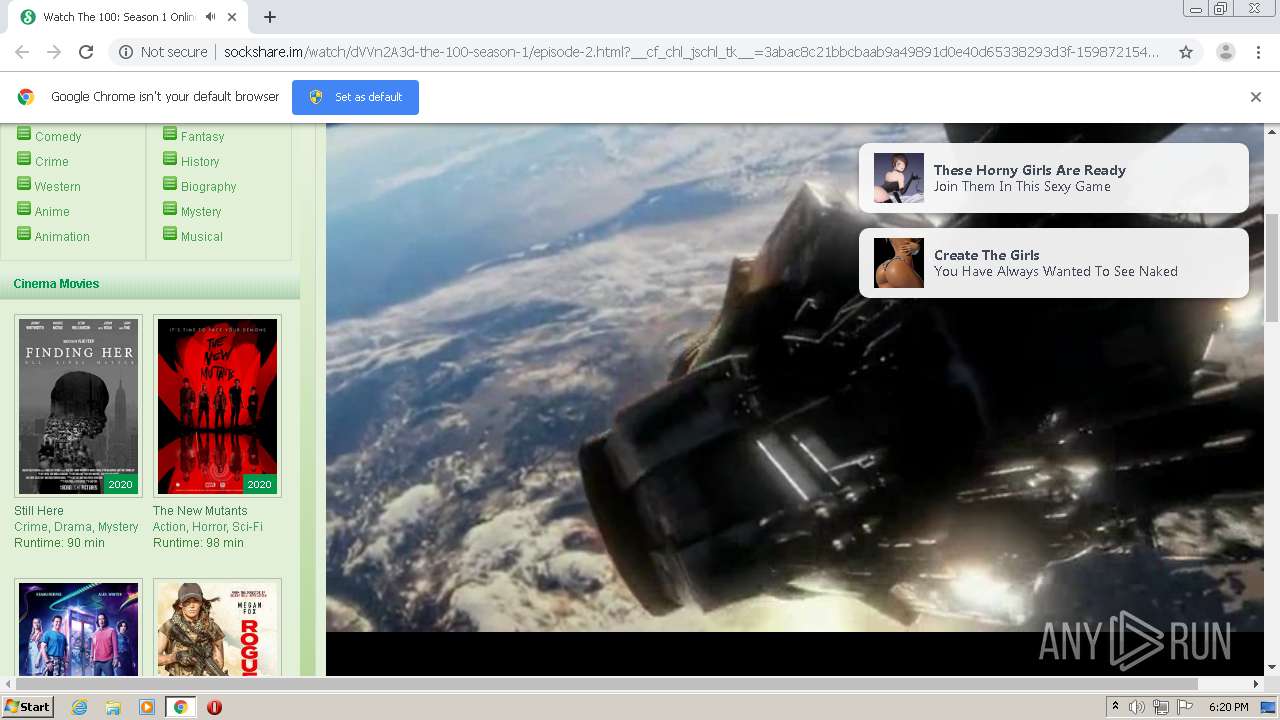Viewport: 1280px width, 720px height.
Task: Click the History genre link
Action: pos(200,162)
